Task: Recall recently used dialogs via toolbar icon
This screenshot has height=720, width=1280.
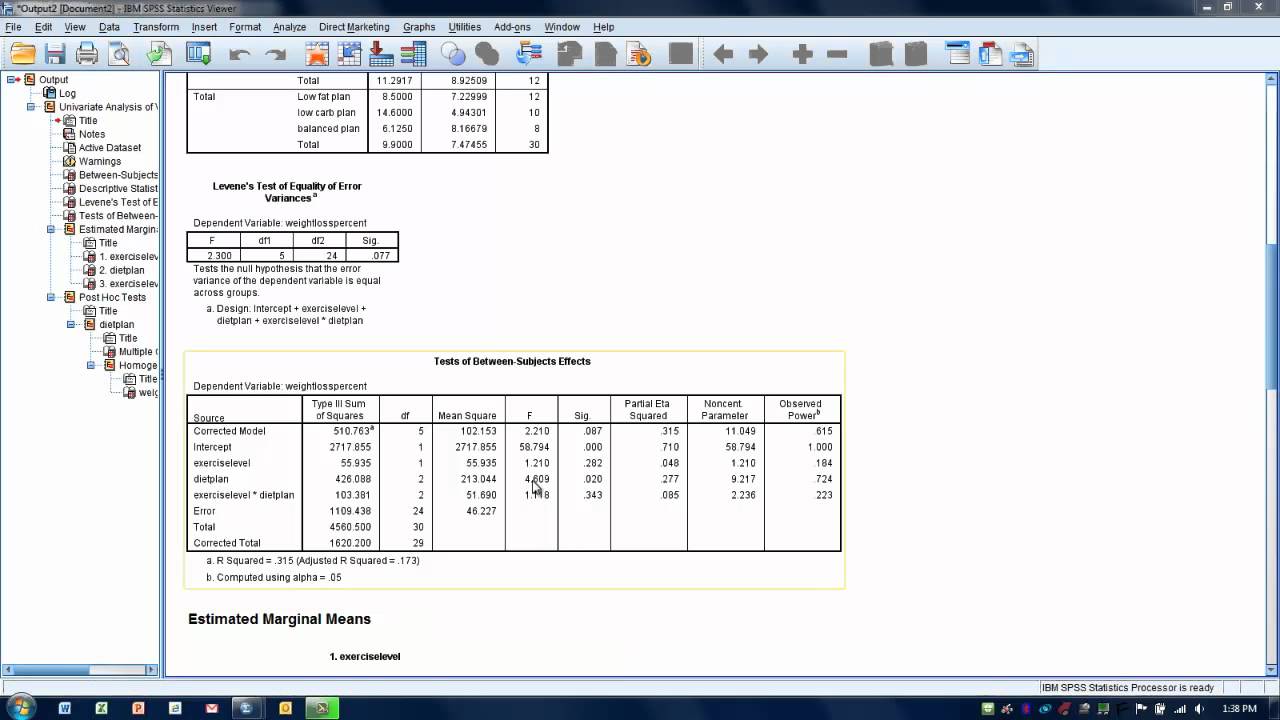Action: point(199,54)
